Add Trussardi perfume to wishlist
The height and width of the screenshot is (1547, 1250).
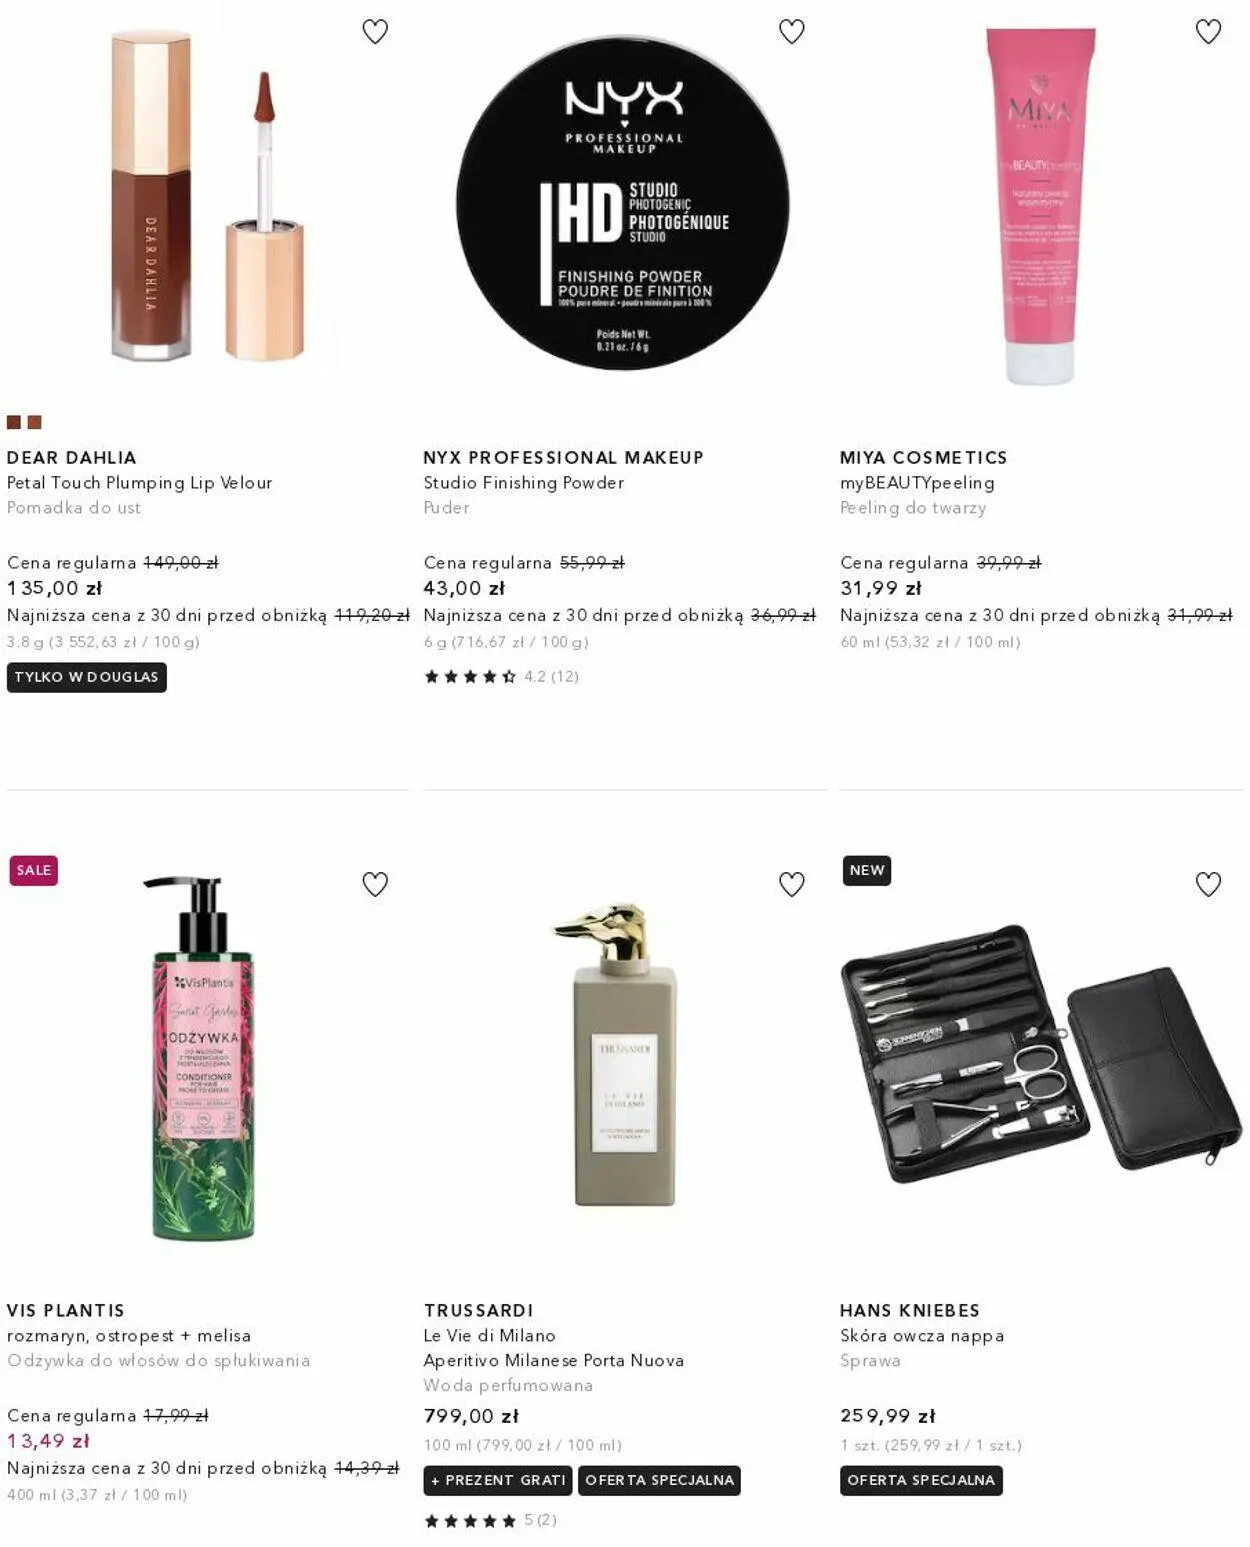pyautogui.click(x=792, y=884)
